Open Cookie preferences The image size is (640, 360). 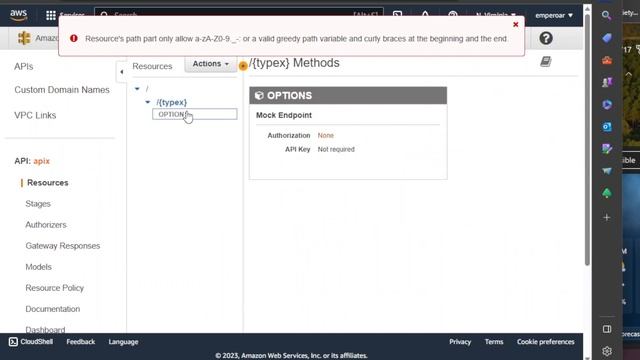pos(545,342)
